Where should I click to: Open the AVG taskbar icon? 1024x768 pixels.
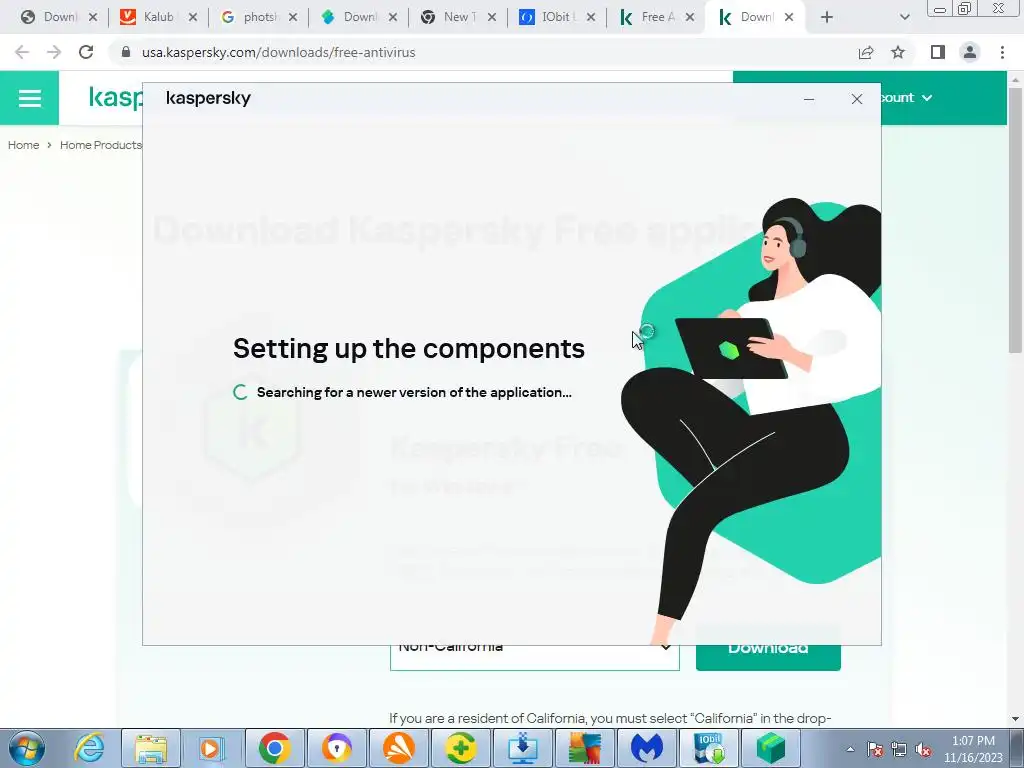584,748
